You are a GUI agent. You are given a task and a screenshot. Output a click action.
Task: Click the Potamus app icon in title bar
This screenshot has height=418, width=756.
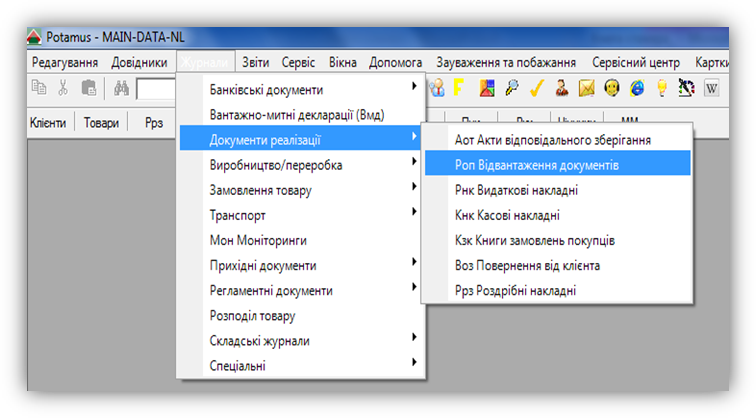(34, 37)
